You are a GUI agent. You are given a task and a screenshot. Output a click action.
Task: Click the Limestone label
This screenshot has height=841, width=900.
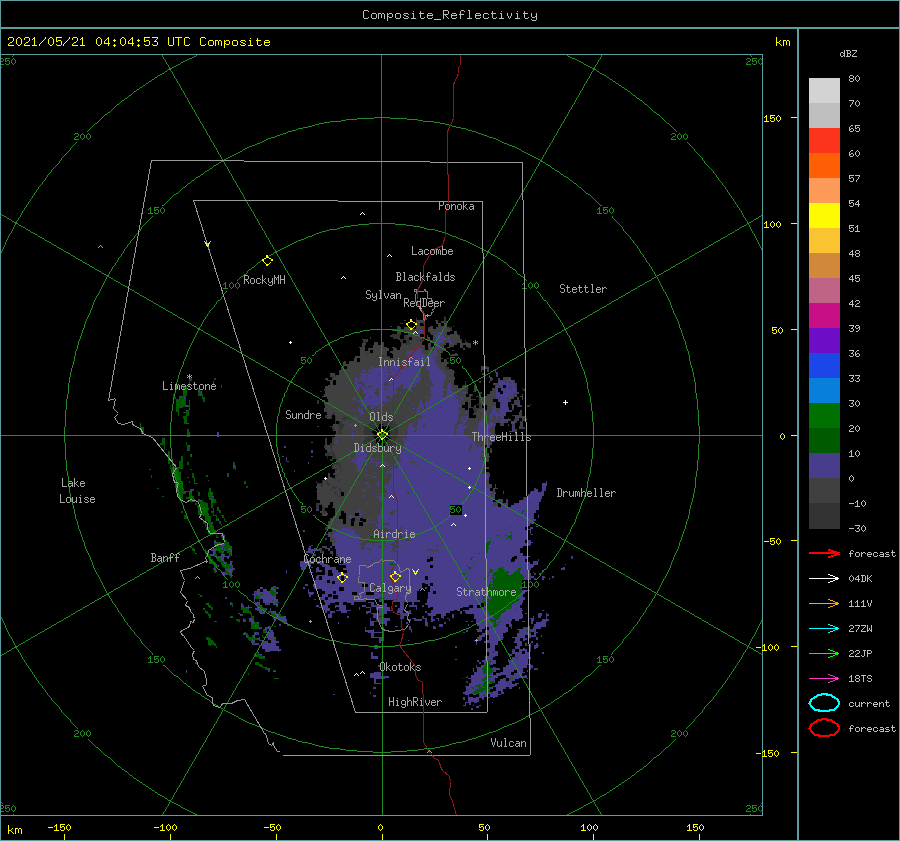pos(189,386)
